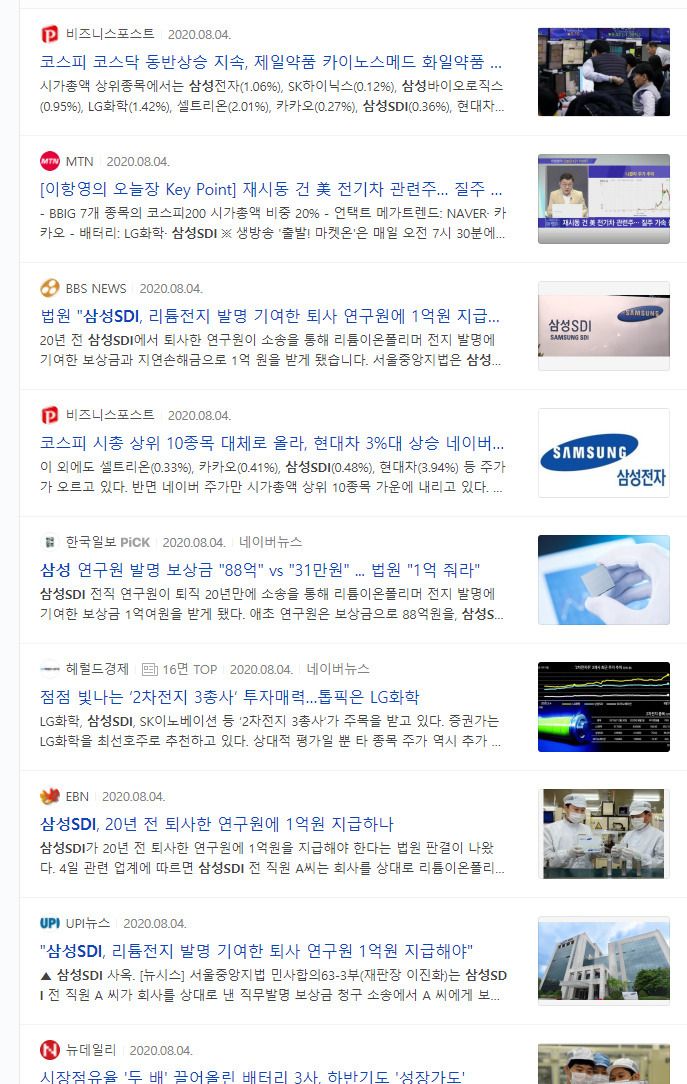
Task: Click the 뉴데일리 red N icon
Action: point(50,1050)
